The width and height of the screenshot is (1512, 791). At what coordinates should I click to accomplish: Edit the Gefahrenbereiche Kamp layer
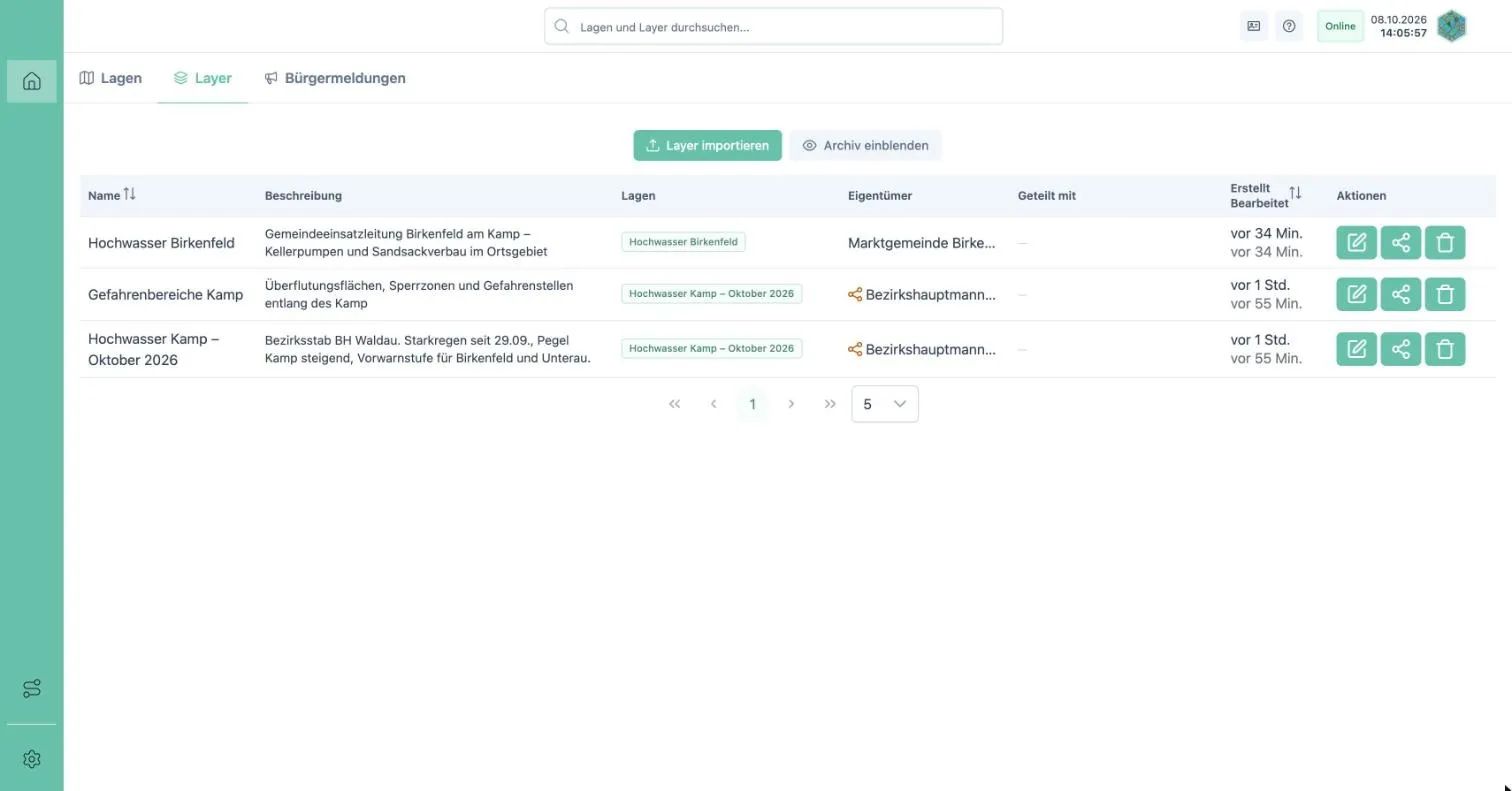click(x=1357, y=294)
